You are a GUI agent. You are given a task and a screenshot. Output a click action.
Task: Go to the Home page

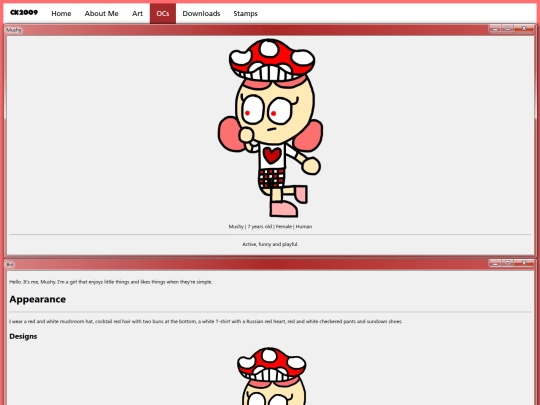[61, 13]
